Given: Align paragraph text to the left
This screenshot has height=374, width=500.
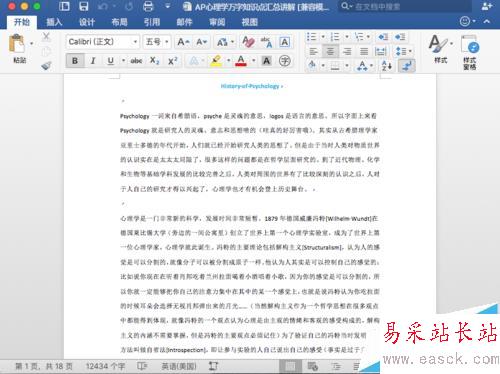Looking at the screenshot, I should (x=313, y=51).
